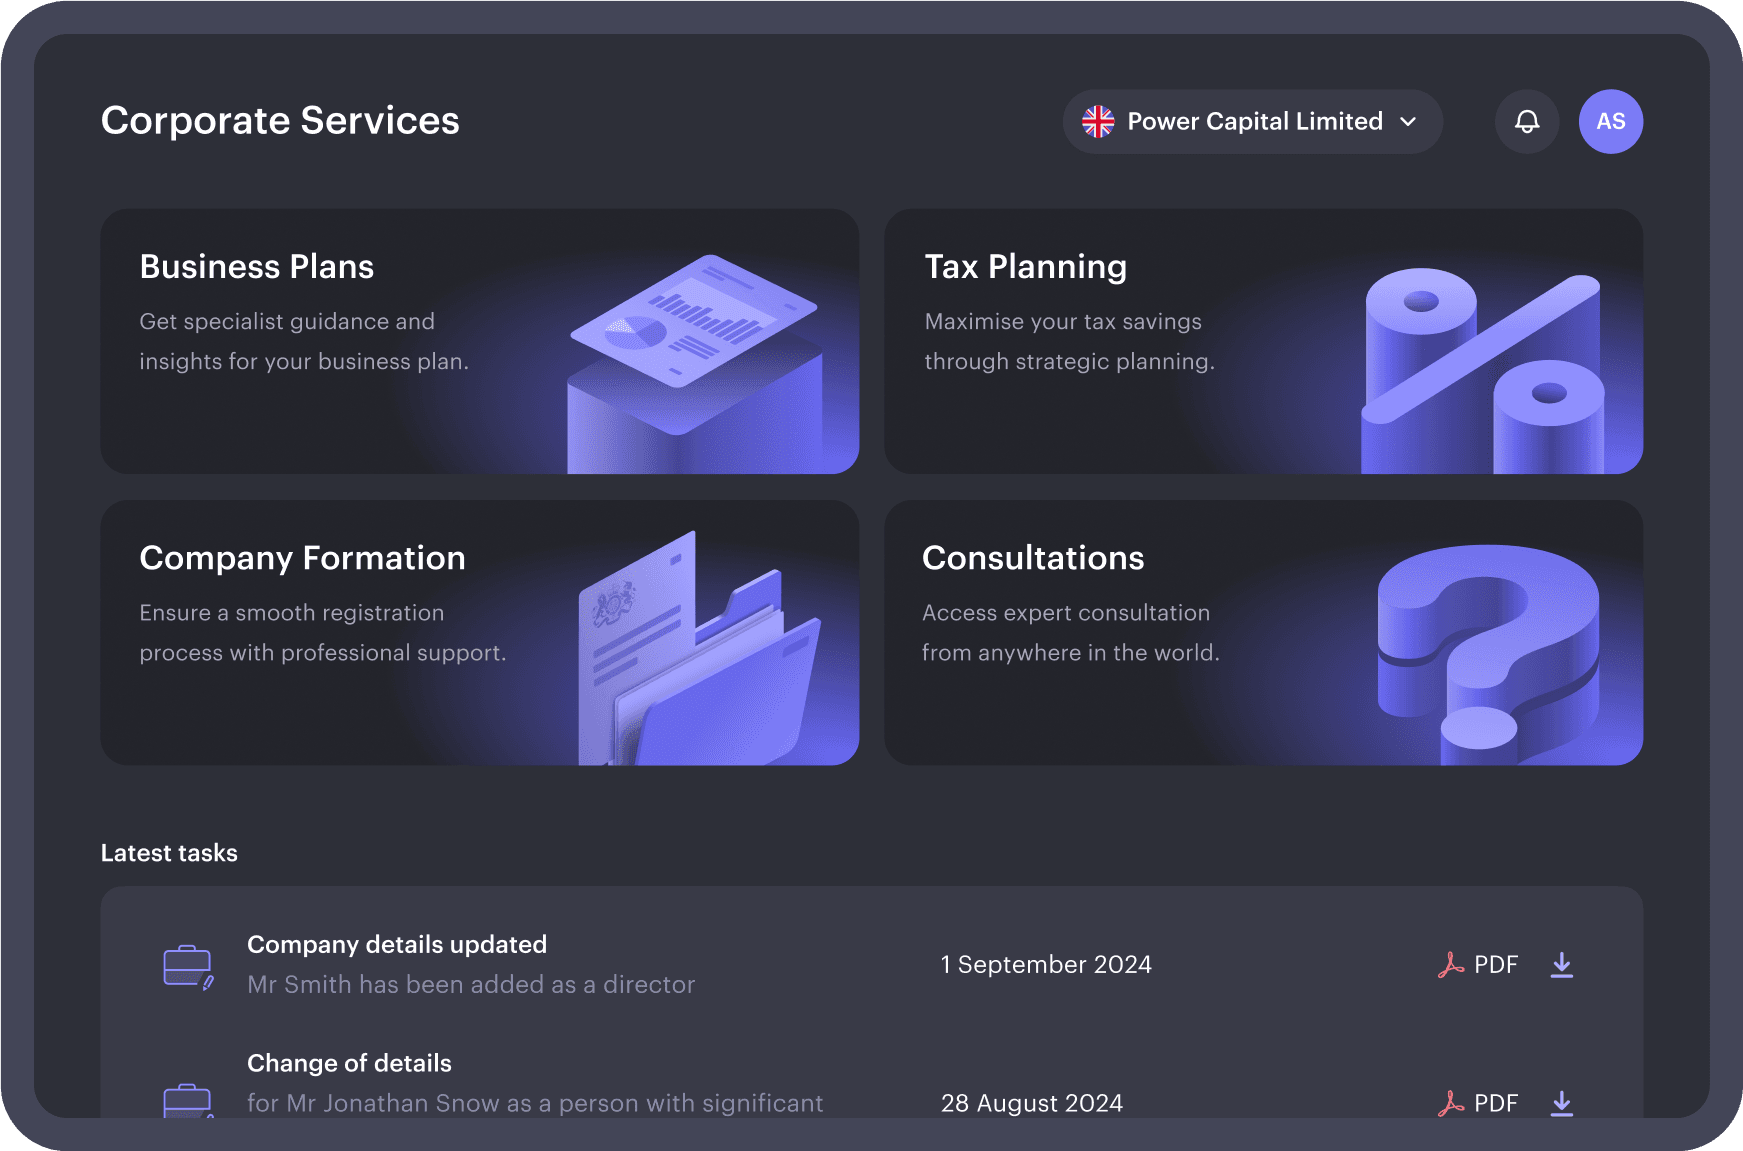The height and width of the screenshot is (1151, 1743).
Task: Download the 28 August 2024 document
Action: [x=1561, y=1103]
